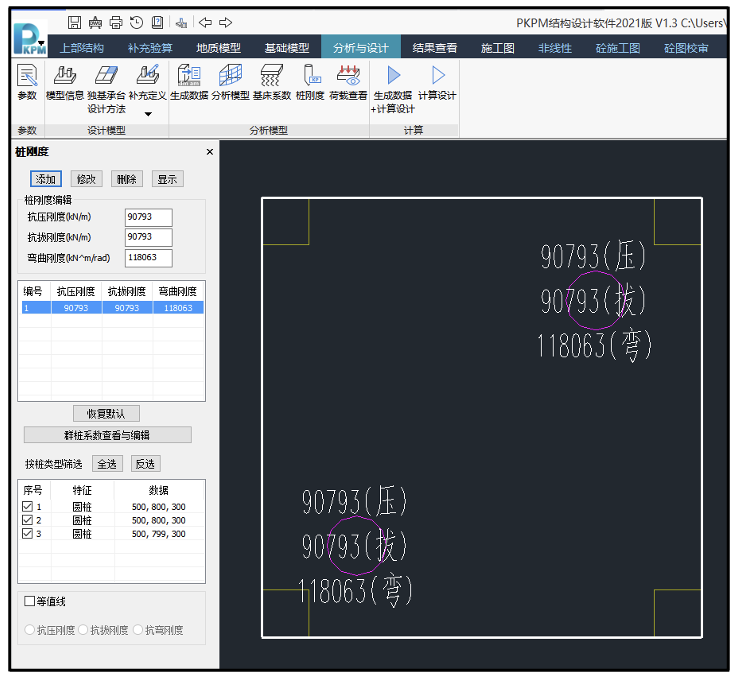Switch to the 施工图 tab
742x682 pixels.
point(497,48)
